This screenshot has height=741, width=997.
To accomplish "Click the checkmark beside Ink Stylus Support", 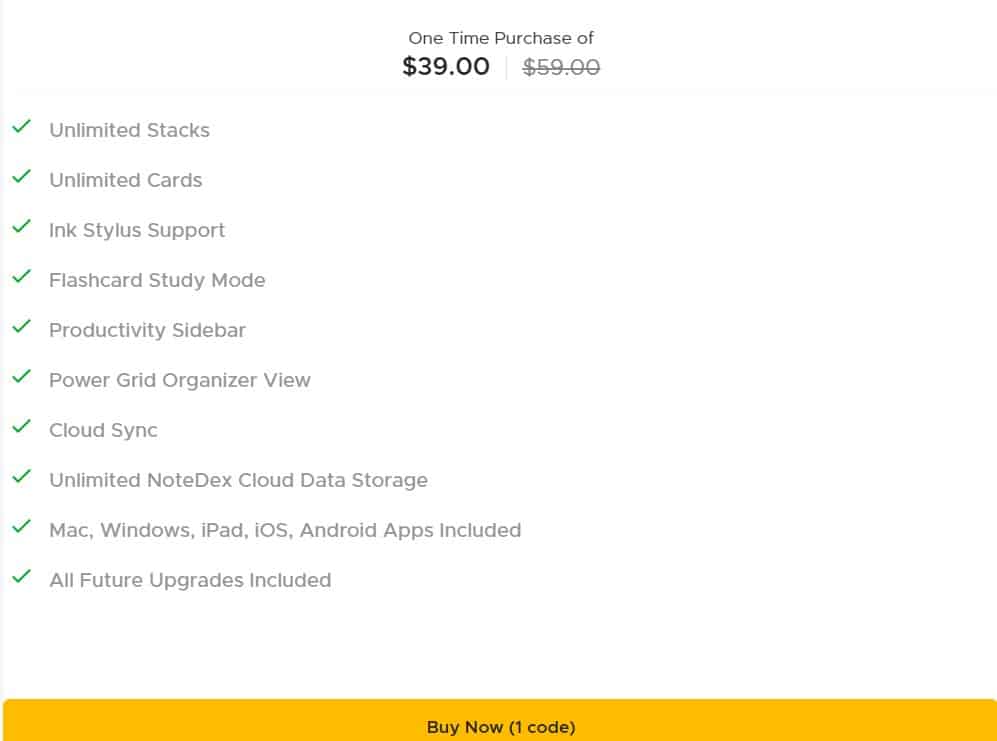I will pyautogui.click(x=20, y=228).
